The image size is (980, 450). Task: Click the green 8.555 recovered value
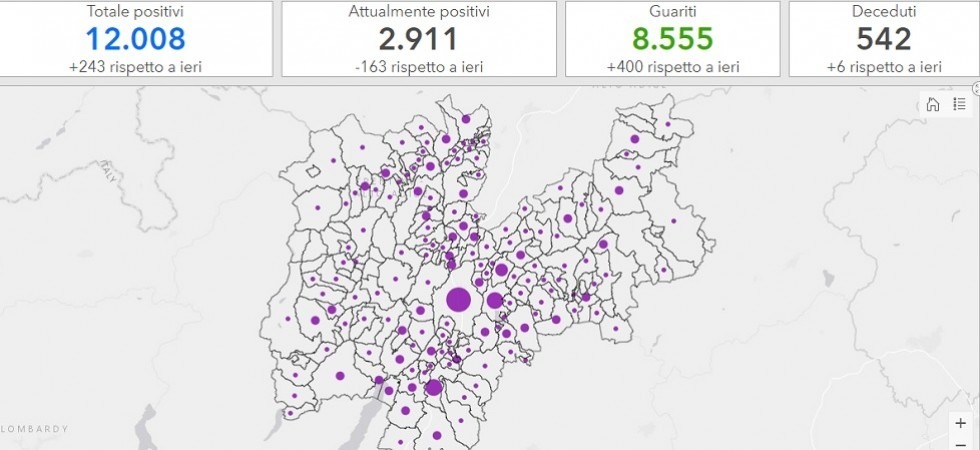coord(672,39)
